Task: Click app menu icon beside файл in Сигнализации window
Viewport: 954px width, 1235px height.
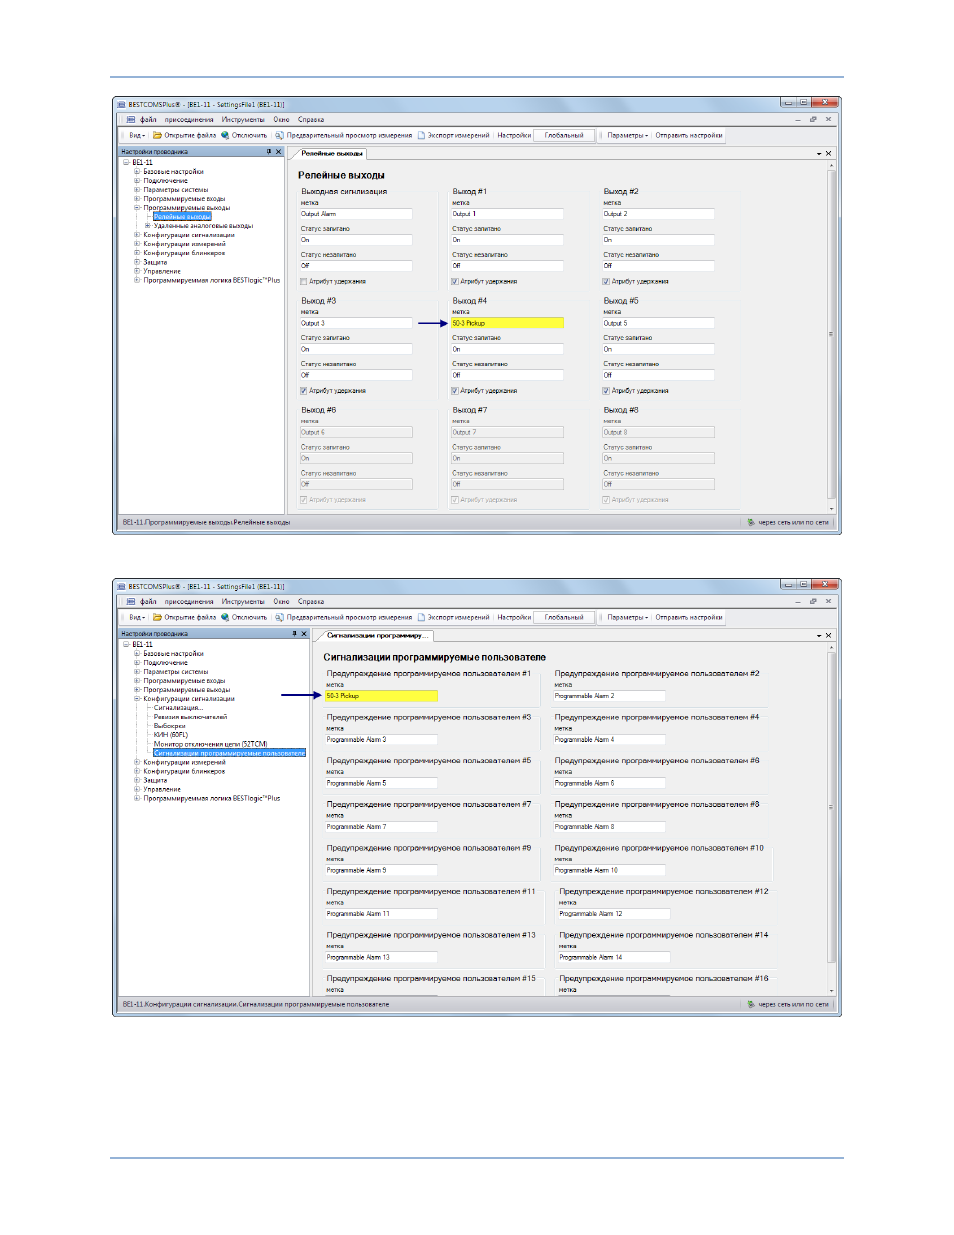Action: [131, 601]
